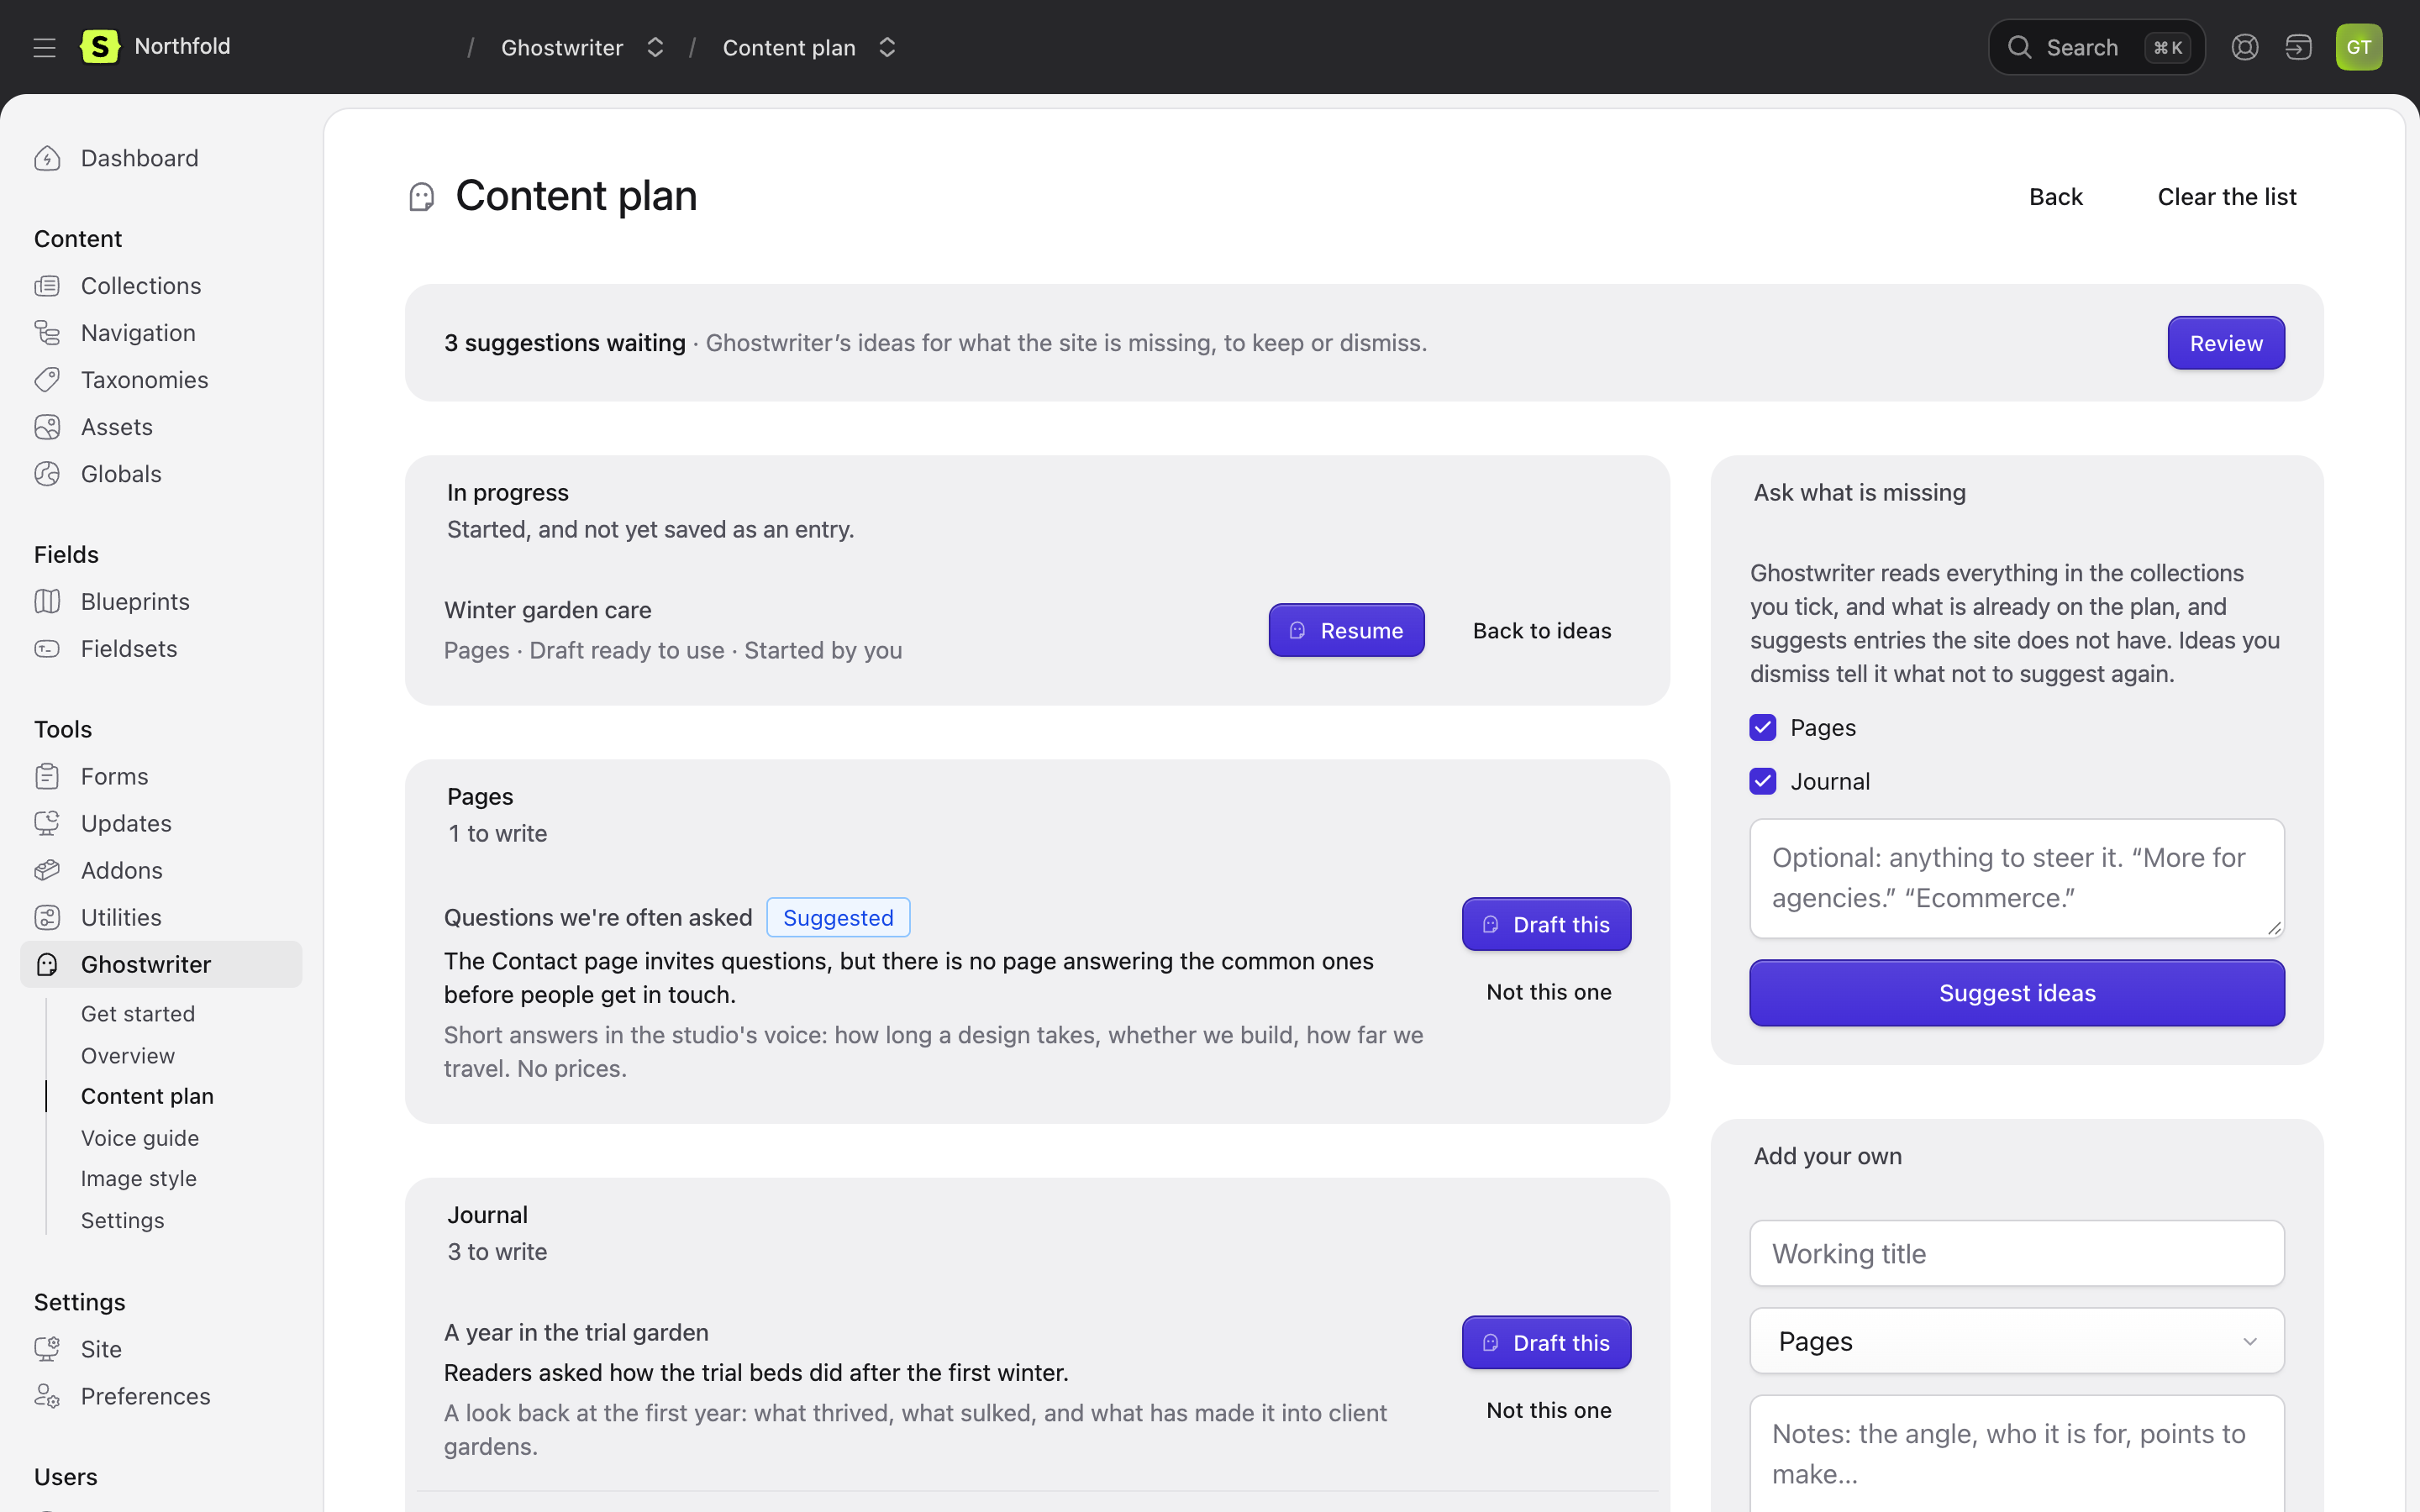
Task: Click the optional steering text area
Action: coord(2017,878)
